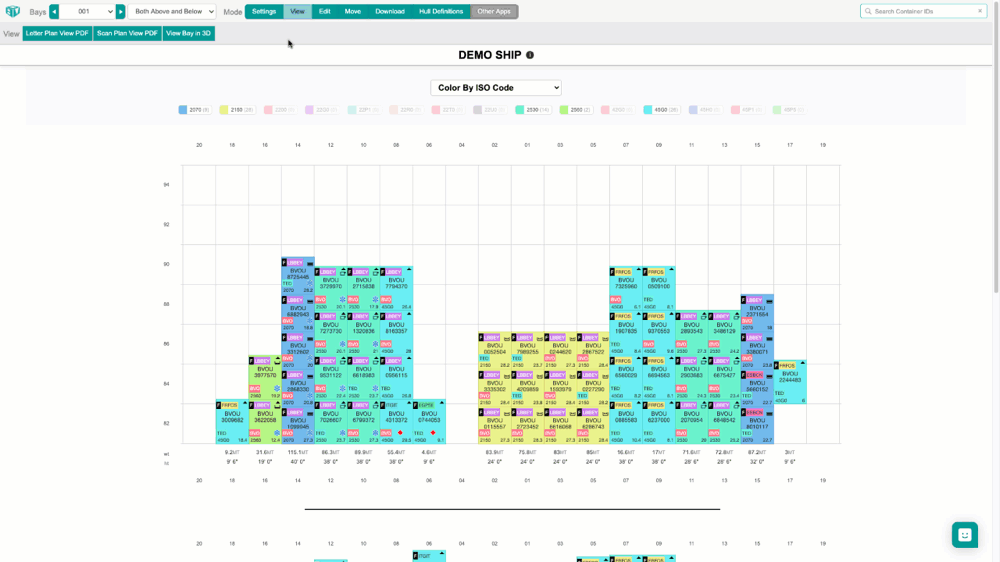The width and height of the screenshot is (1000, 562).
Task: Go to the next bay arrow
Action: pyautogui.click(x=121, y=12)
